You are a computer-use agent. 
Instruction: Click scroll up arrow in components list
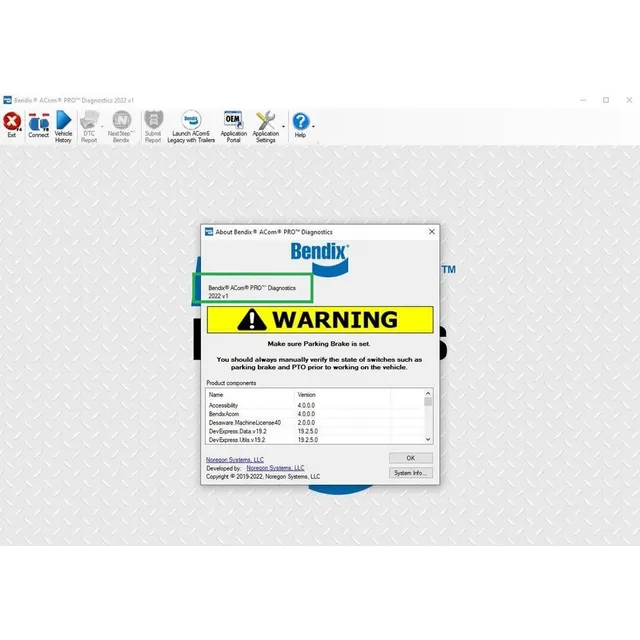coord(428,393)
